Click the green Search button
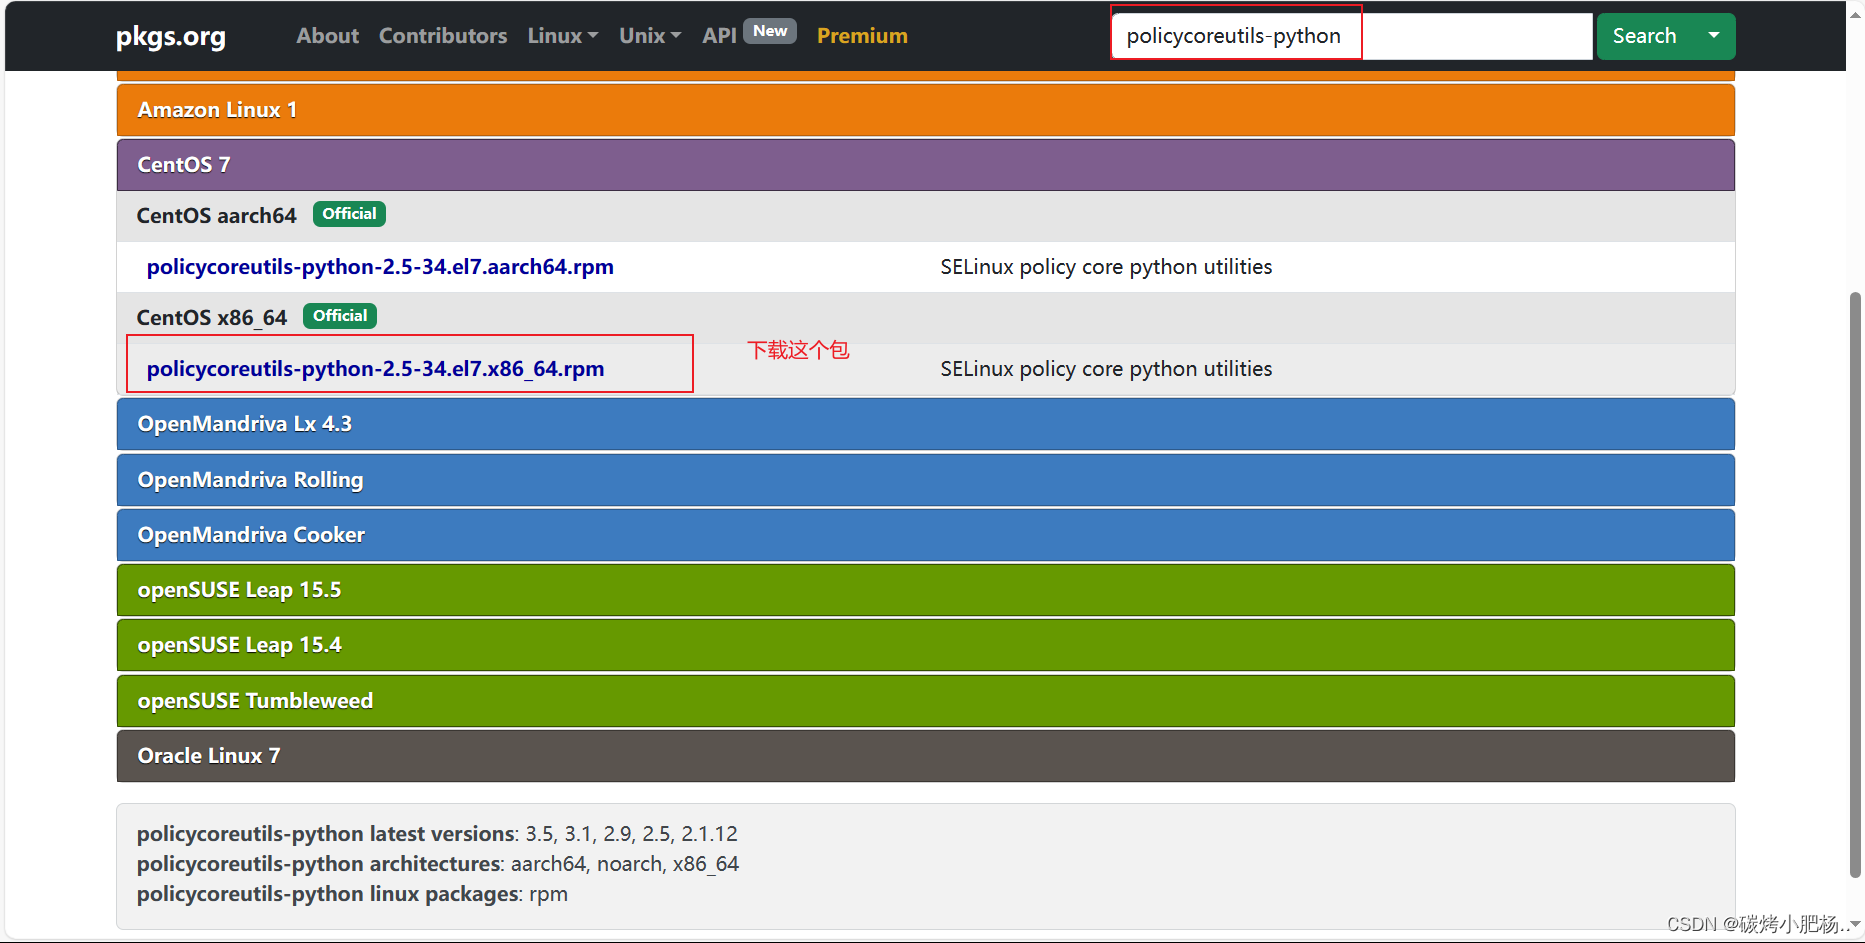Viewport: 1865px width, 943px height. (1644, 36)
